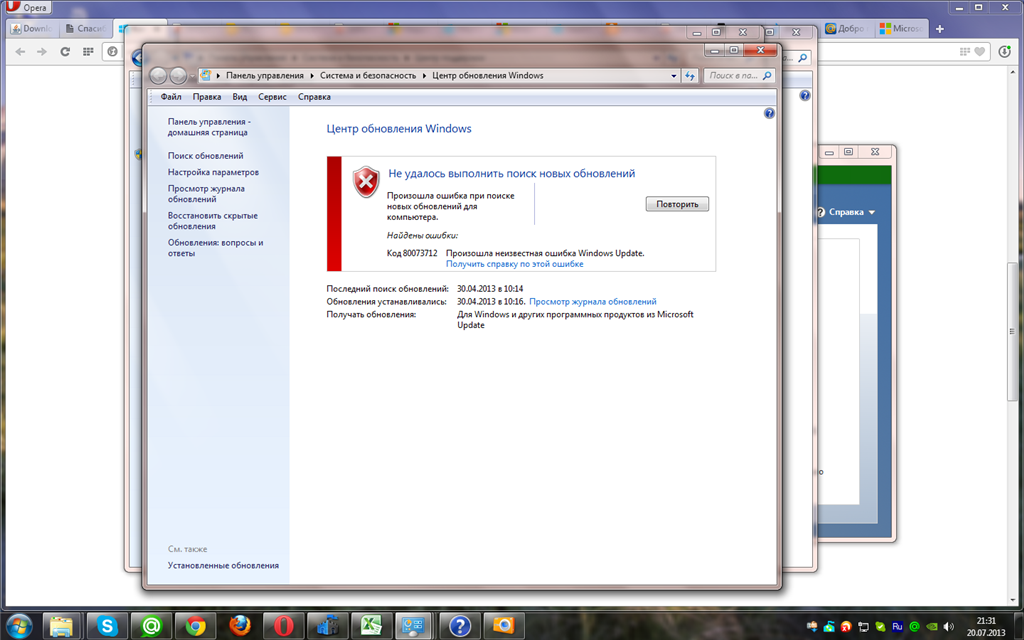Open Поиск обновлений in sidebar
1024x640 pixels.
point(205,156)
